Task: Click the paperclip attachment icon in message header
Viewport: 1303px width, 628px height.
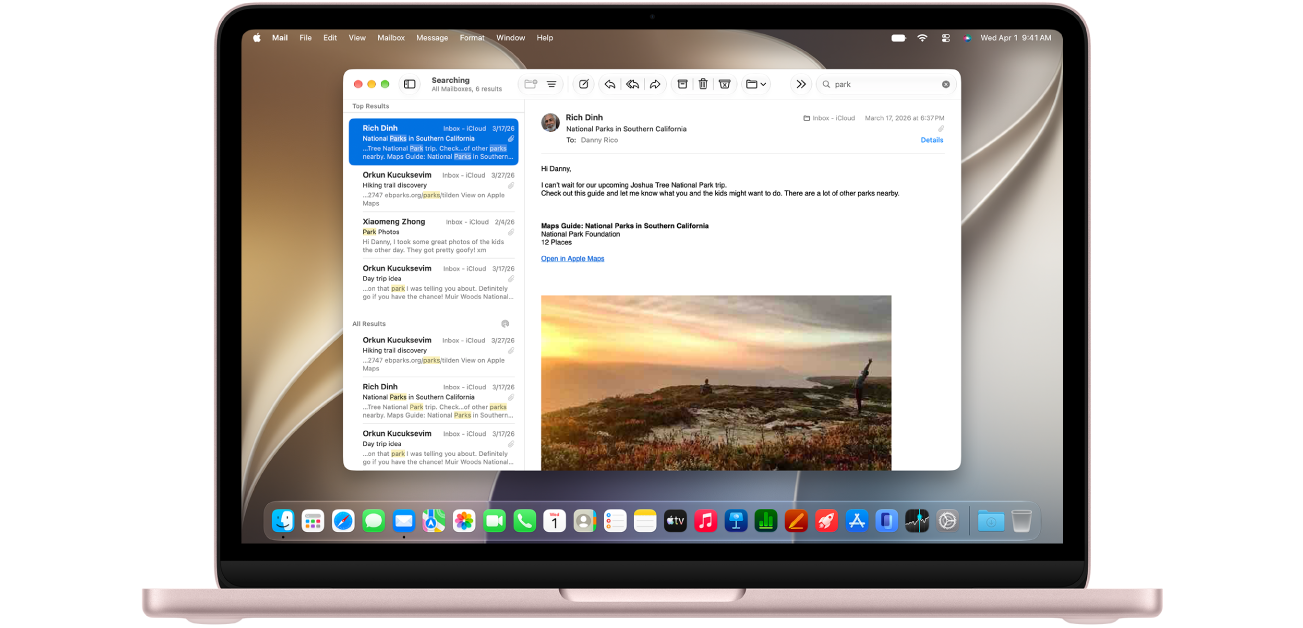Action: click(x=940, y=129)
